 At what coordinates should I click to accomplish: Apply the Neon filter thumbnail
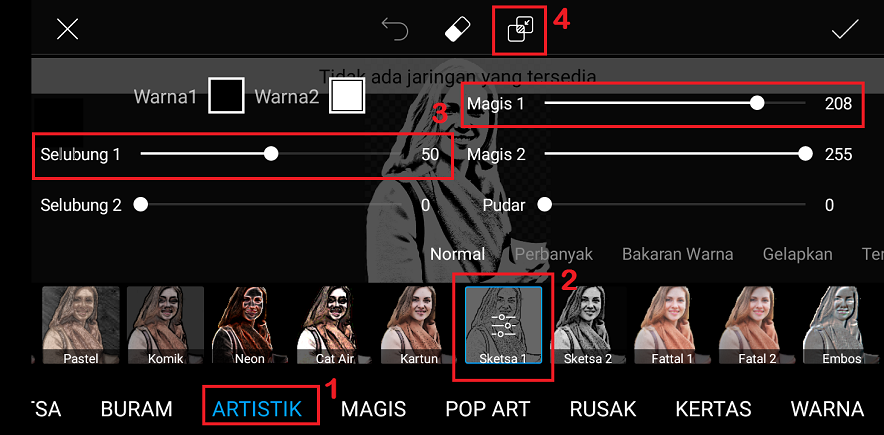click(x=250, y=325)
